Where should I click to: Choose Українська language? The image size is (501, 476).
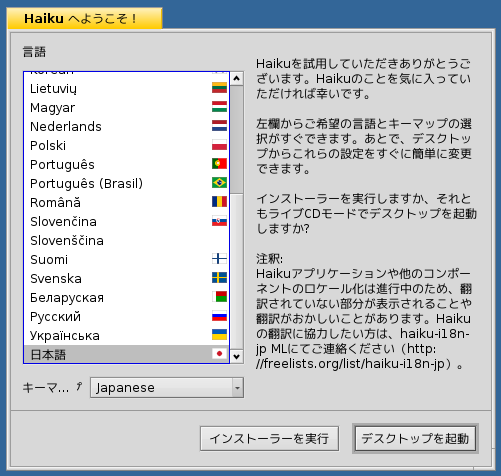tap(127, 335)
